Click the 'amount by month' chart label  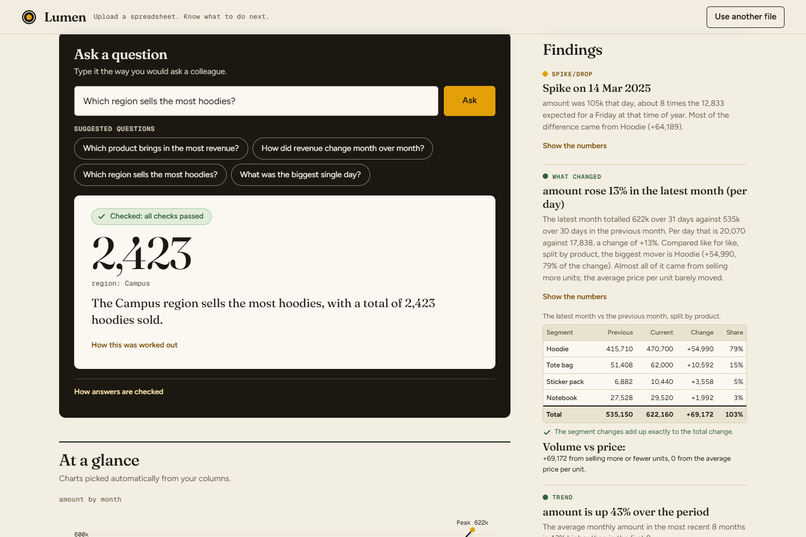click(x=90, y=499)
